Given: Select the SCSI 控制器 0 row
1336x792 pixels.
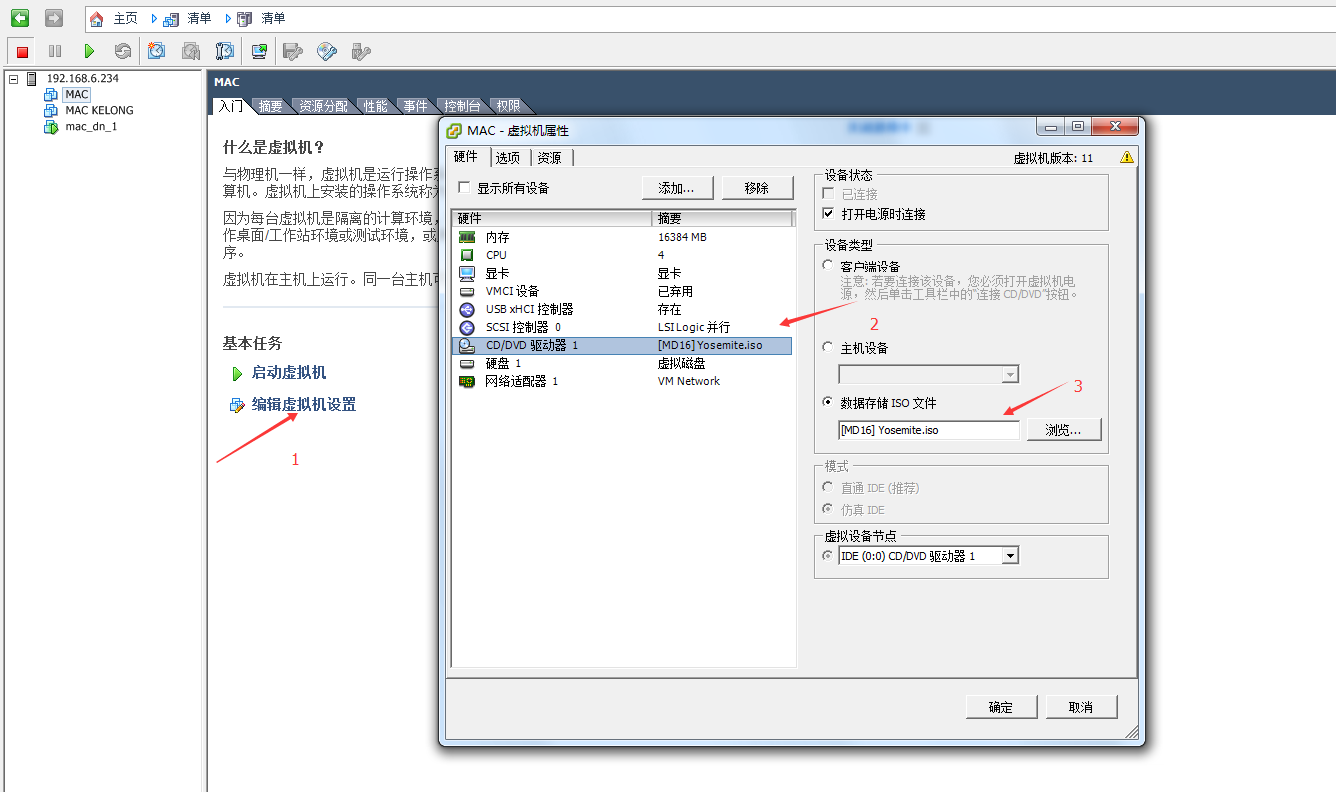Looking at the screenshot, I should click(x=622, y=327).
